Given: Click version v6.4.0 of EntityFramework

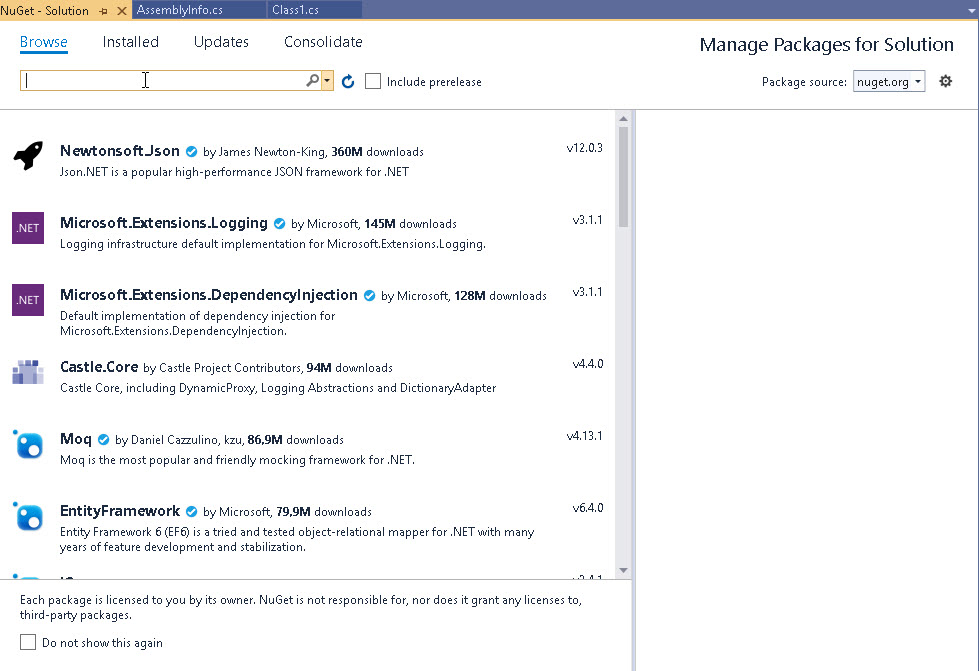Looking at the screenshot, I should [x=588, y=508].
